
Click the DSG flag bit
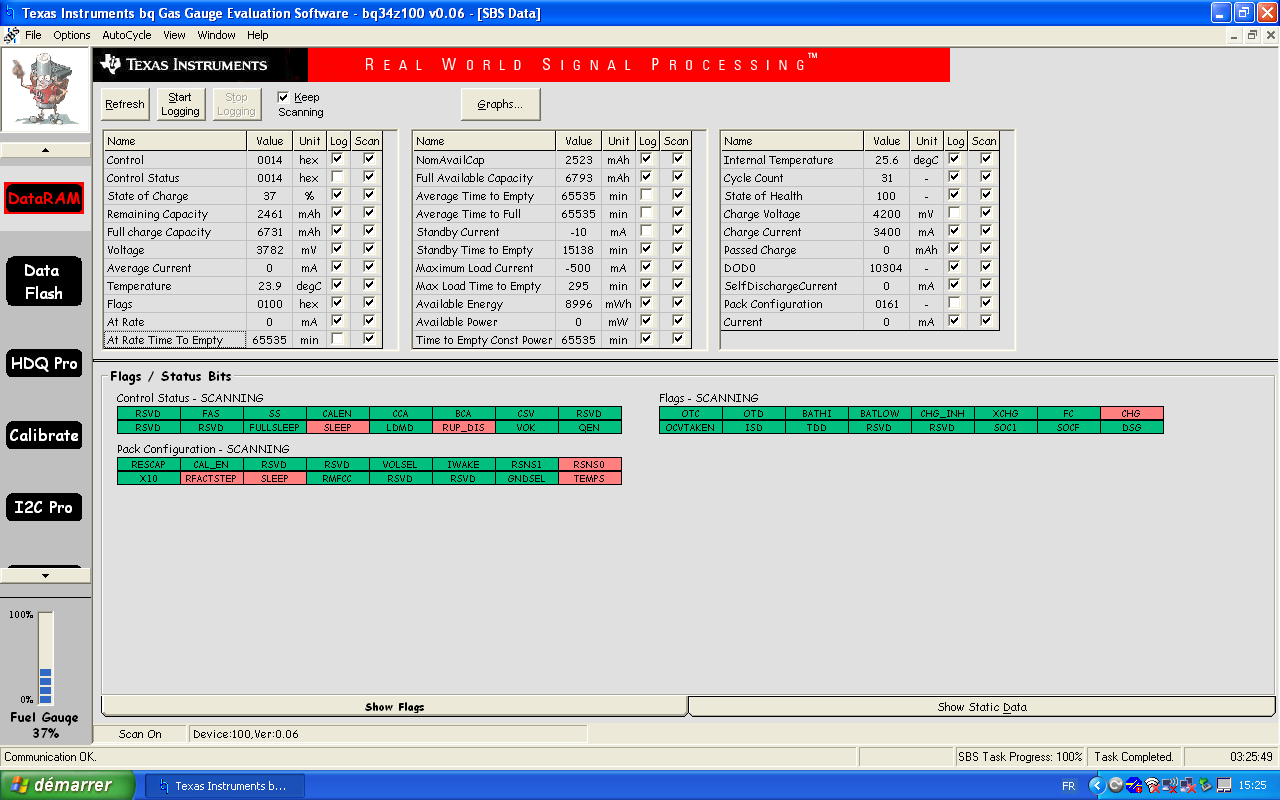[1131, 428]
